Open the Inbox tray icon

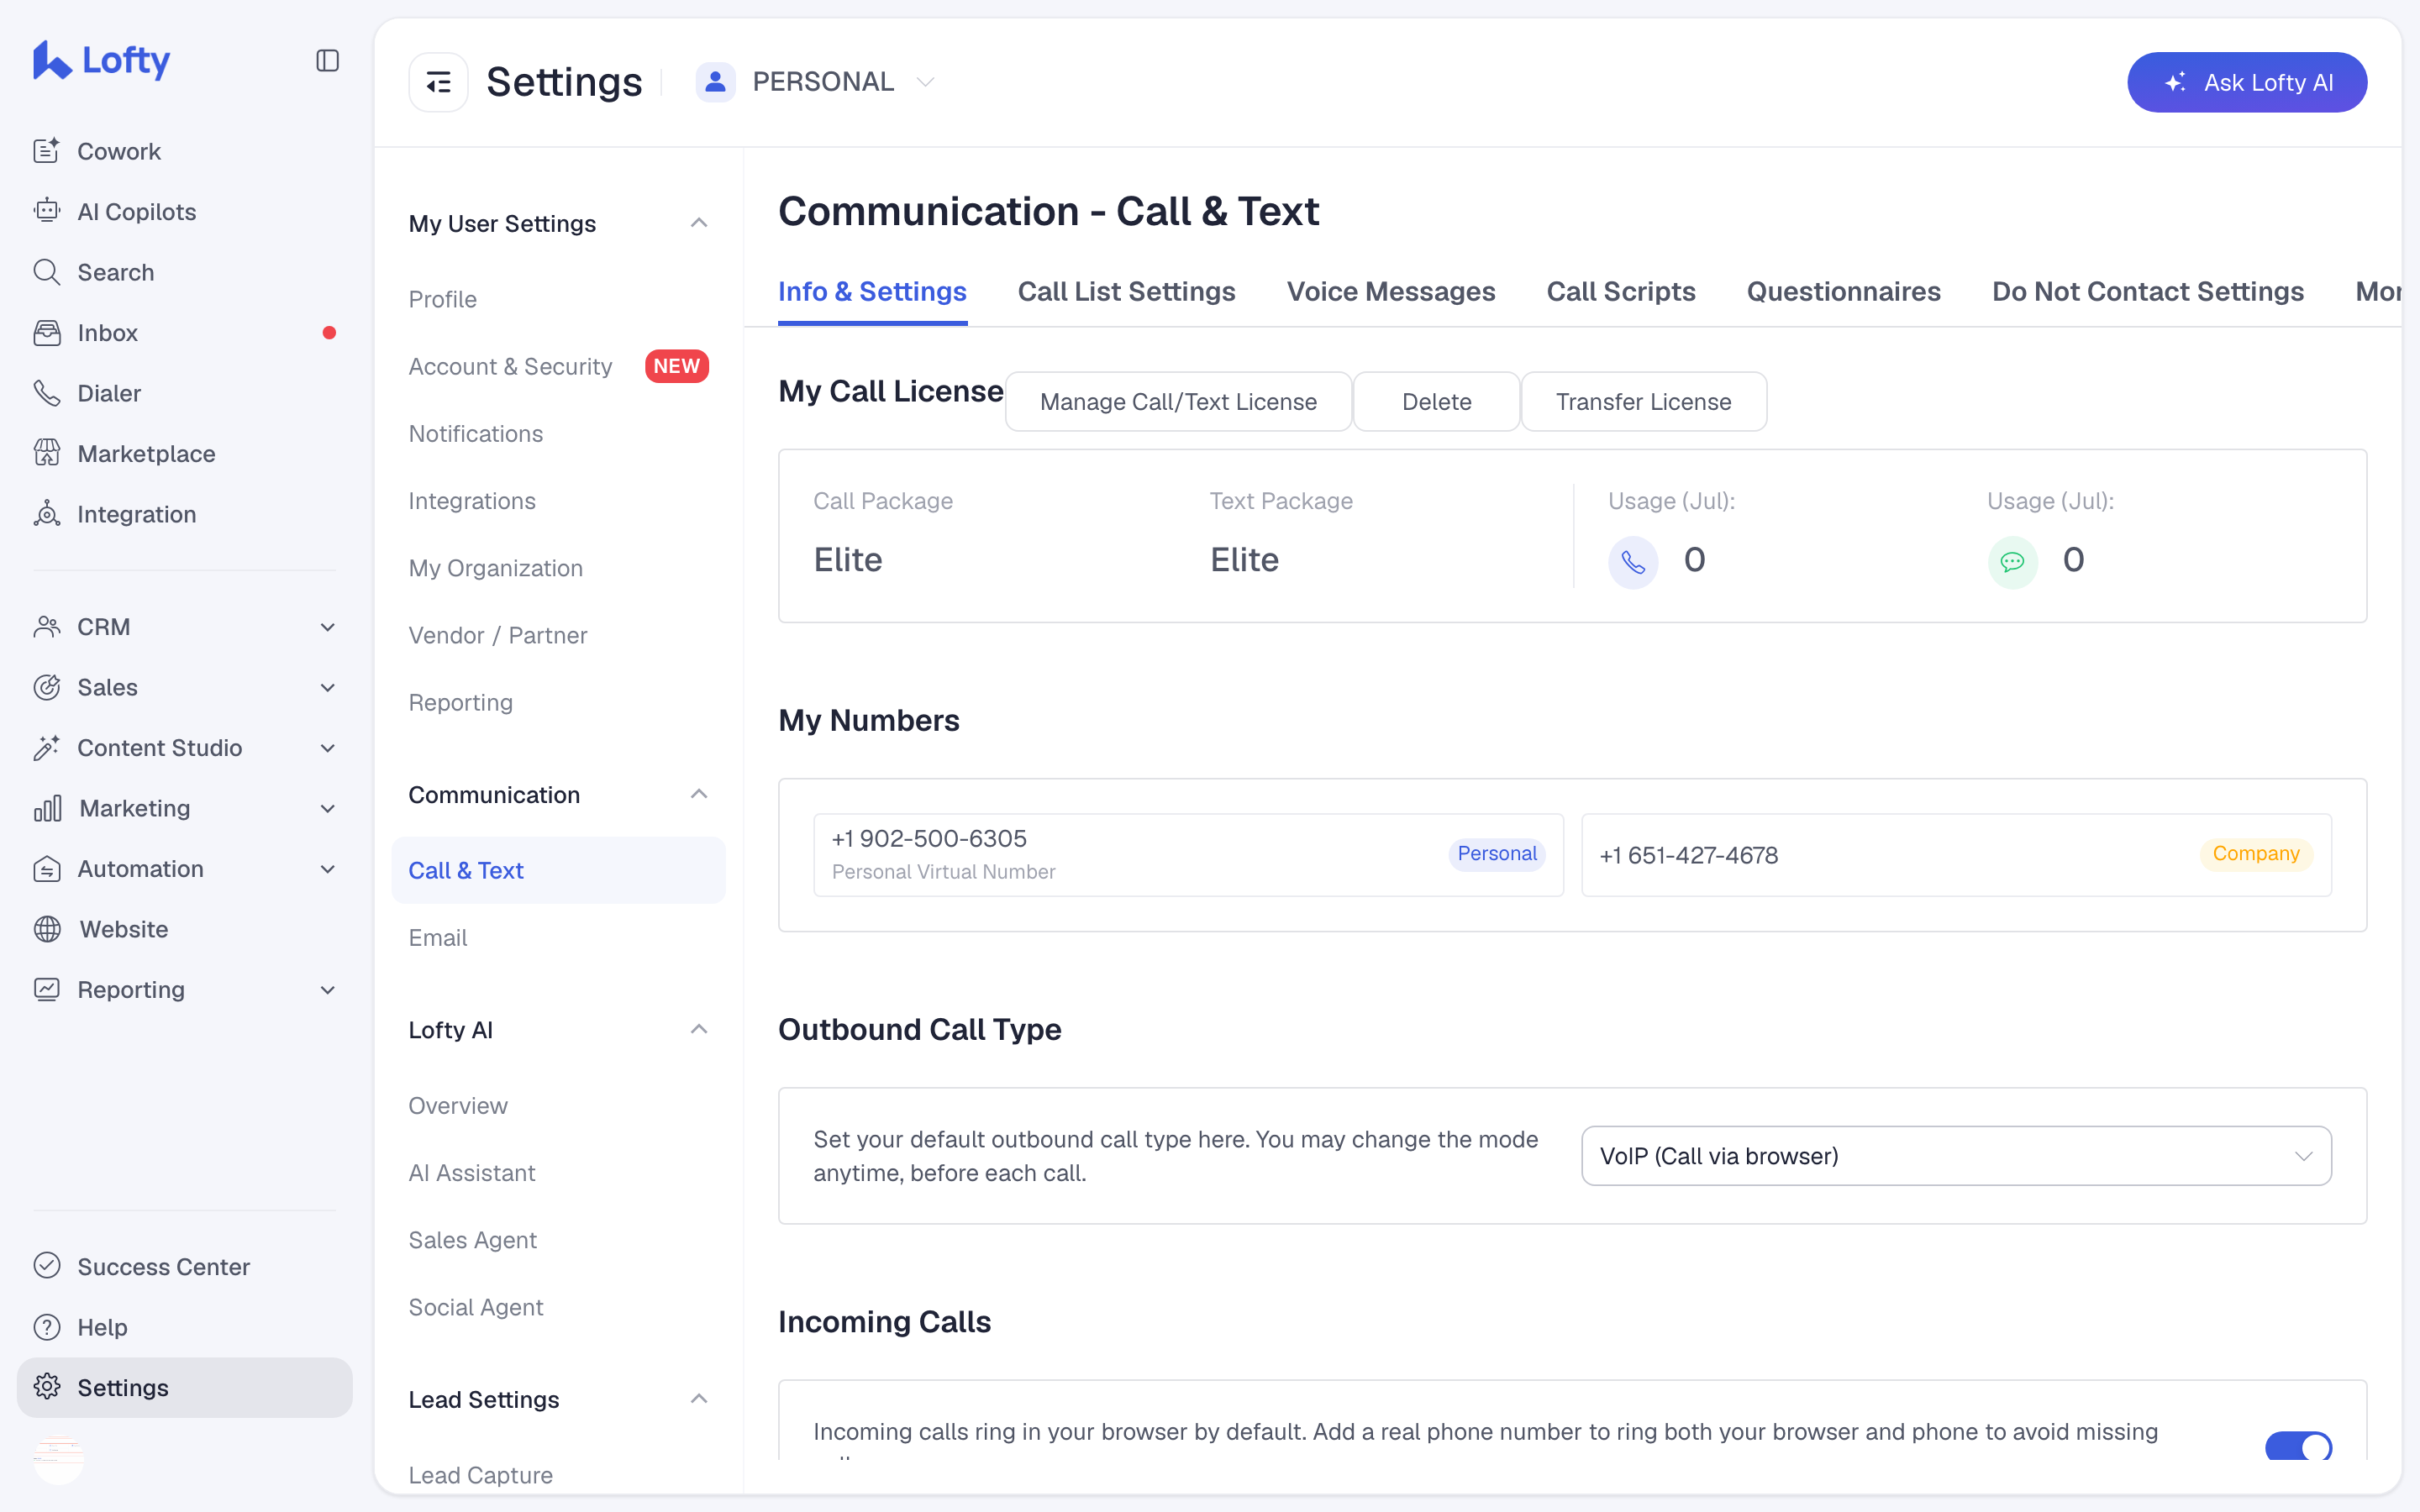tap(47, 332)
